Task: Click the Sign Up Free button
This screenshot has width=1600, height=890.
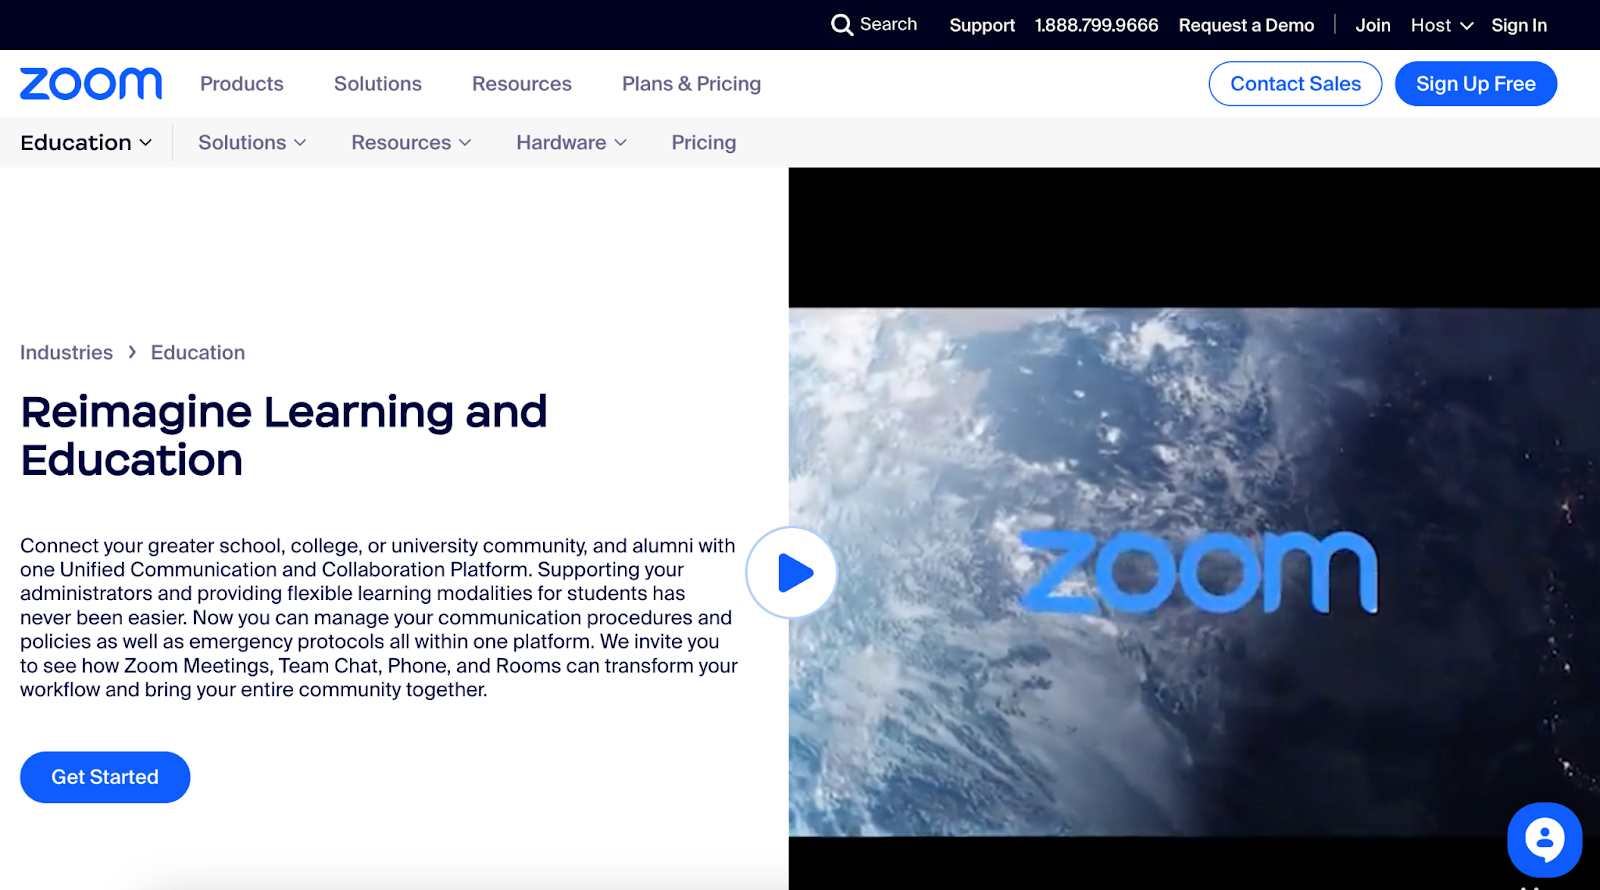Action: [1476, 84]
